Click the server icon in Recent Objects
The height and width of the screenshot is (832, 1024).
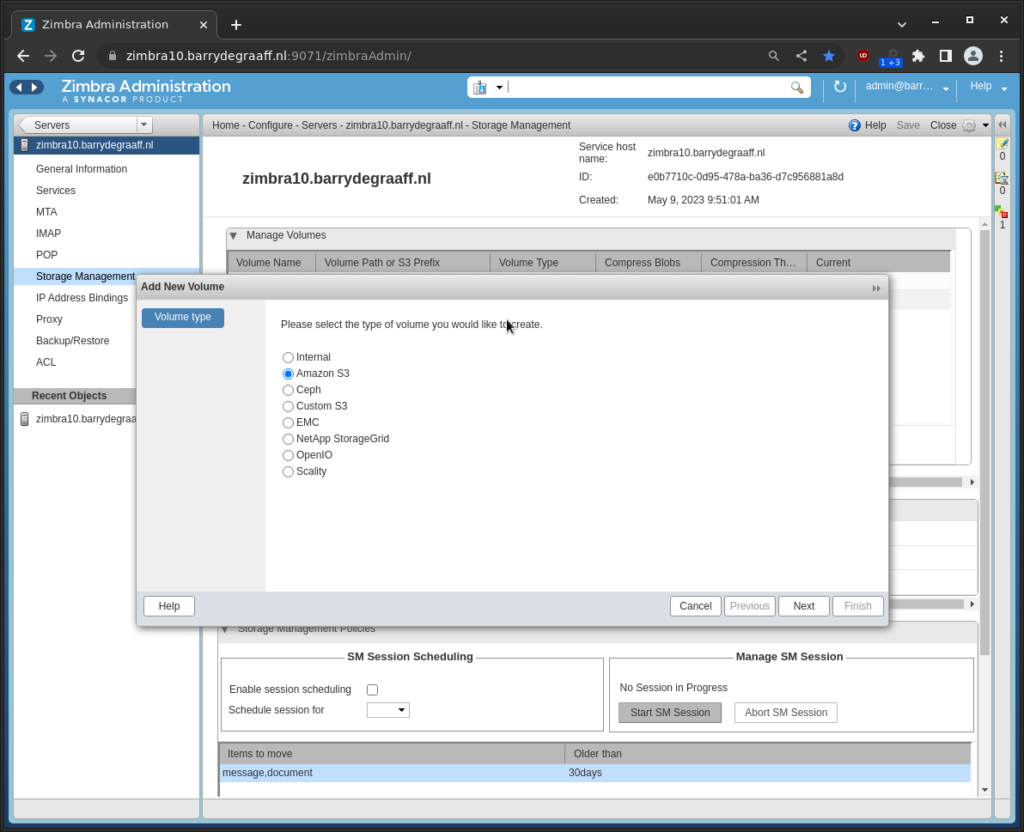[x=25, y=419]
